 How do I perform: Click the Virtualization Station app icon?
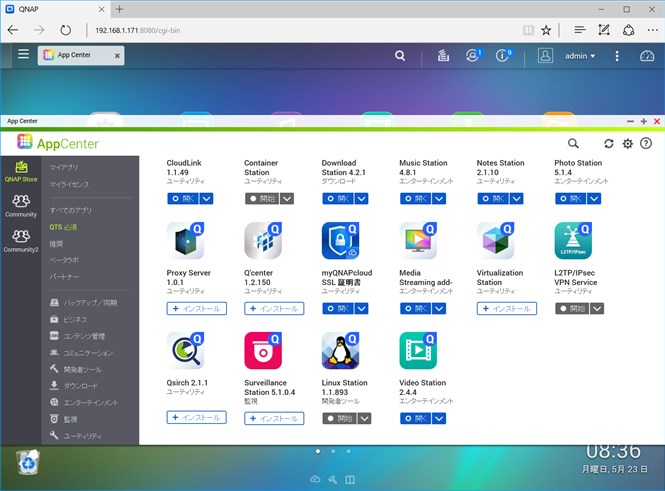point(496,240)
